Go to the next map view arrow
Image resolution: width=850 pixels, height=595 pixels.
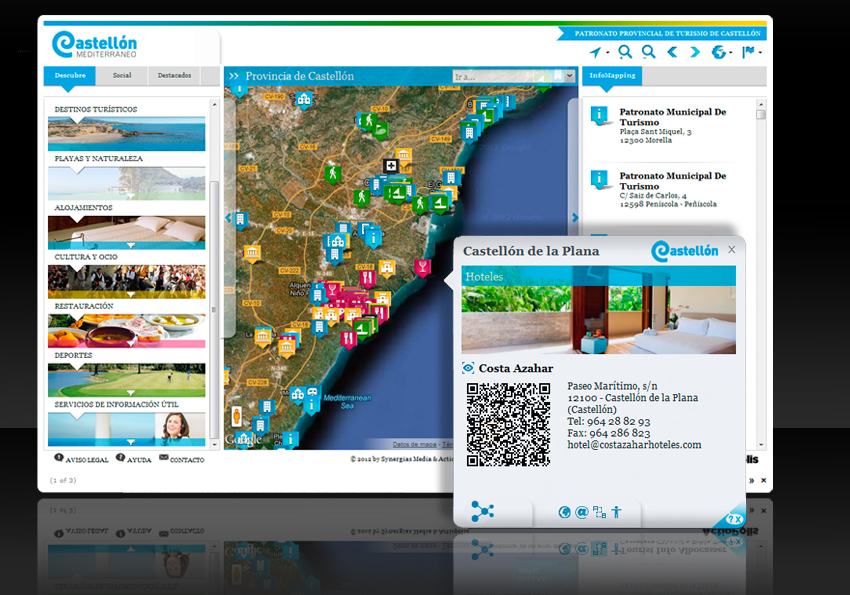695,51
